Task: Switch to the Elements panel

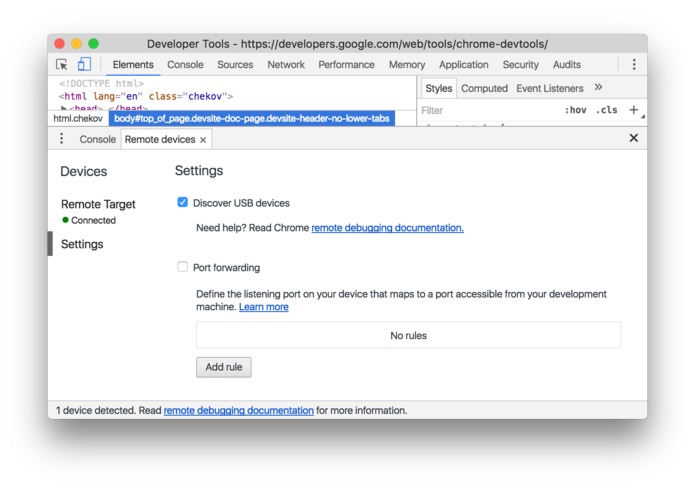Action: [133, 65]
